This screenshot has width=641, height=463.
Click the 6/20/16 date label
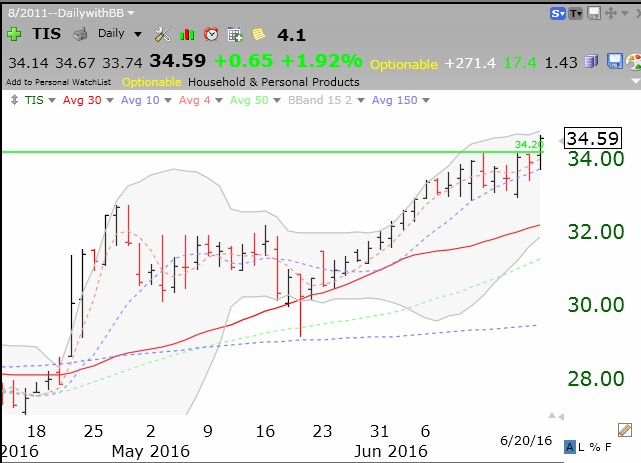(x=526, y=441)
